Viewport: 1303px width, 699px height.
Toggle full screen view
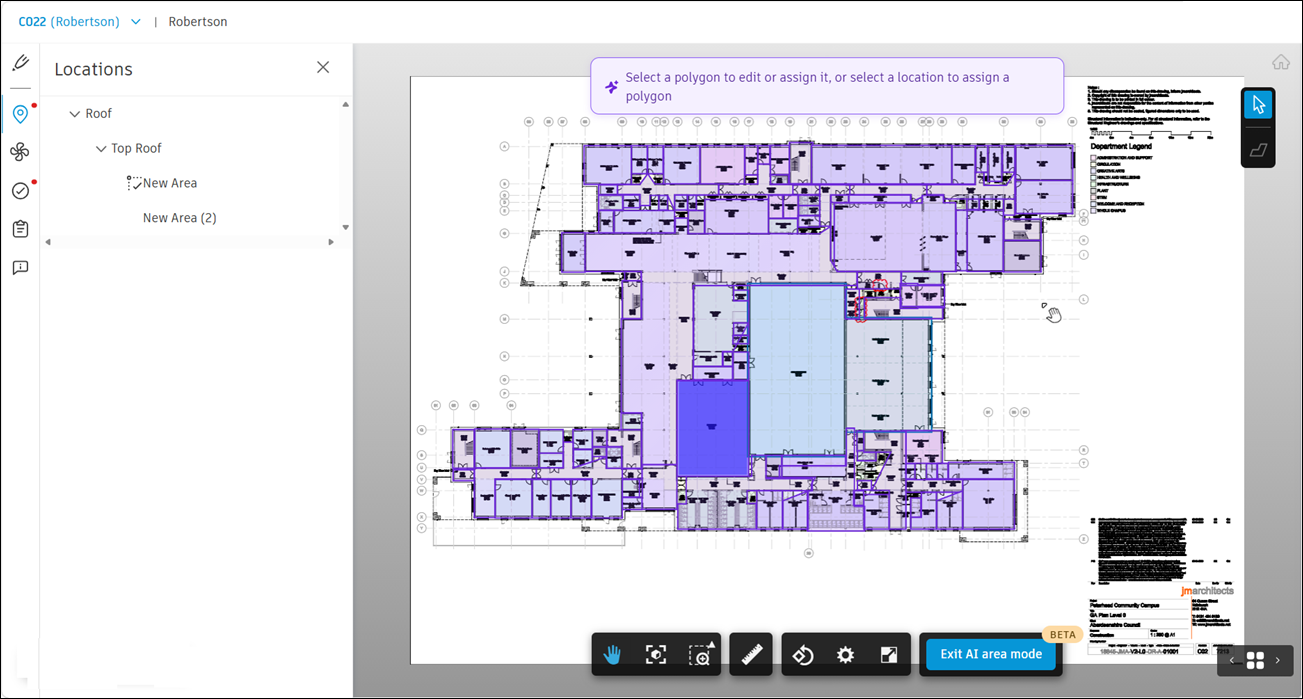coord(889,655)
